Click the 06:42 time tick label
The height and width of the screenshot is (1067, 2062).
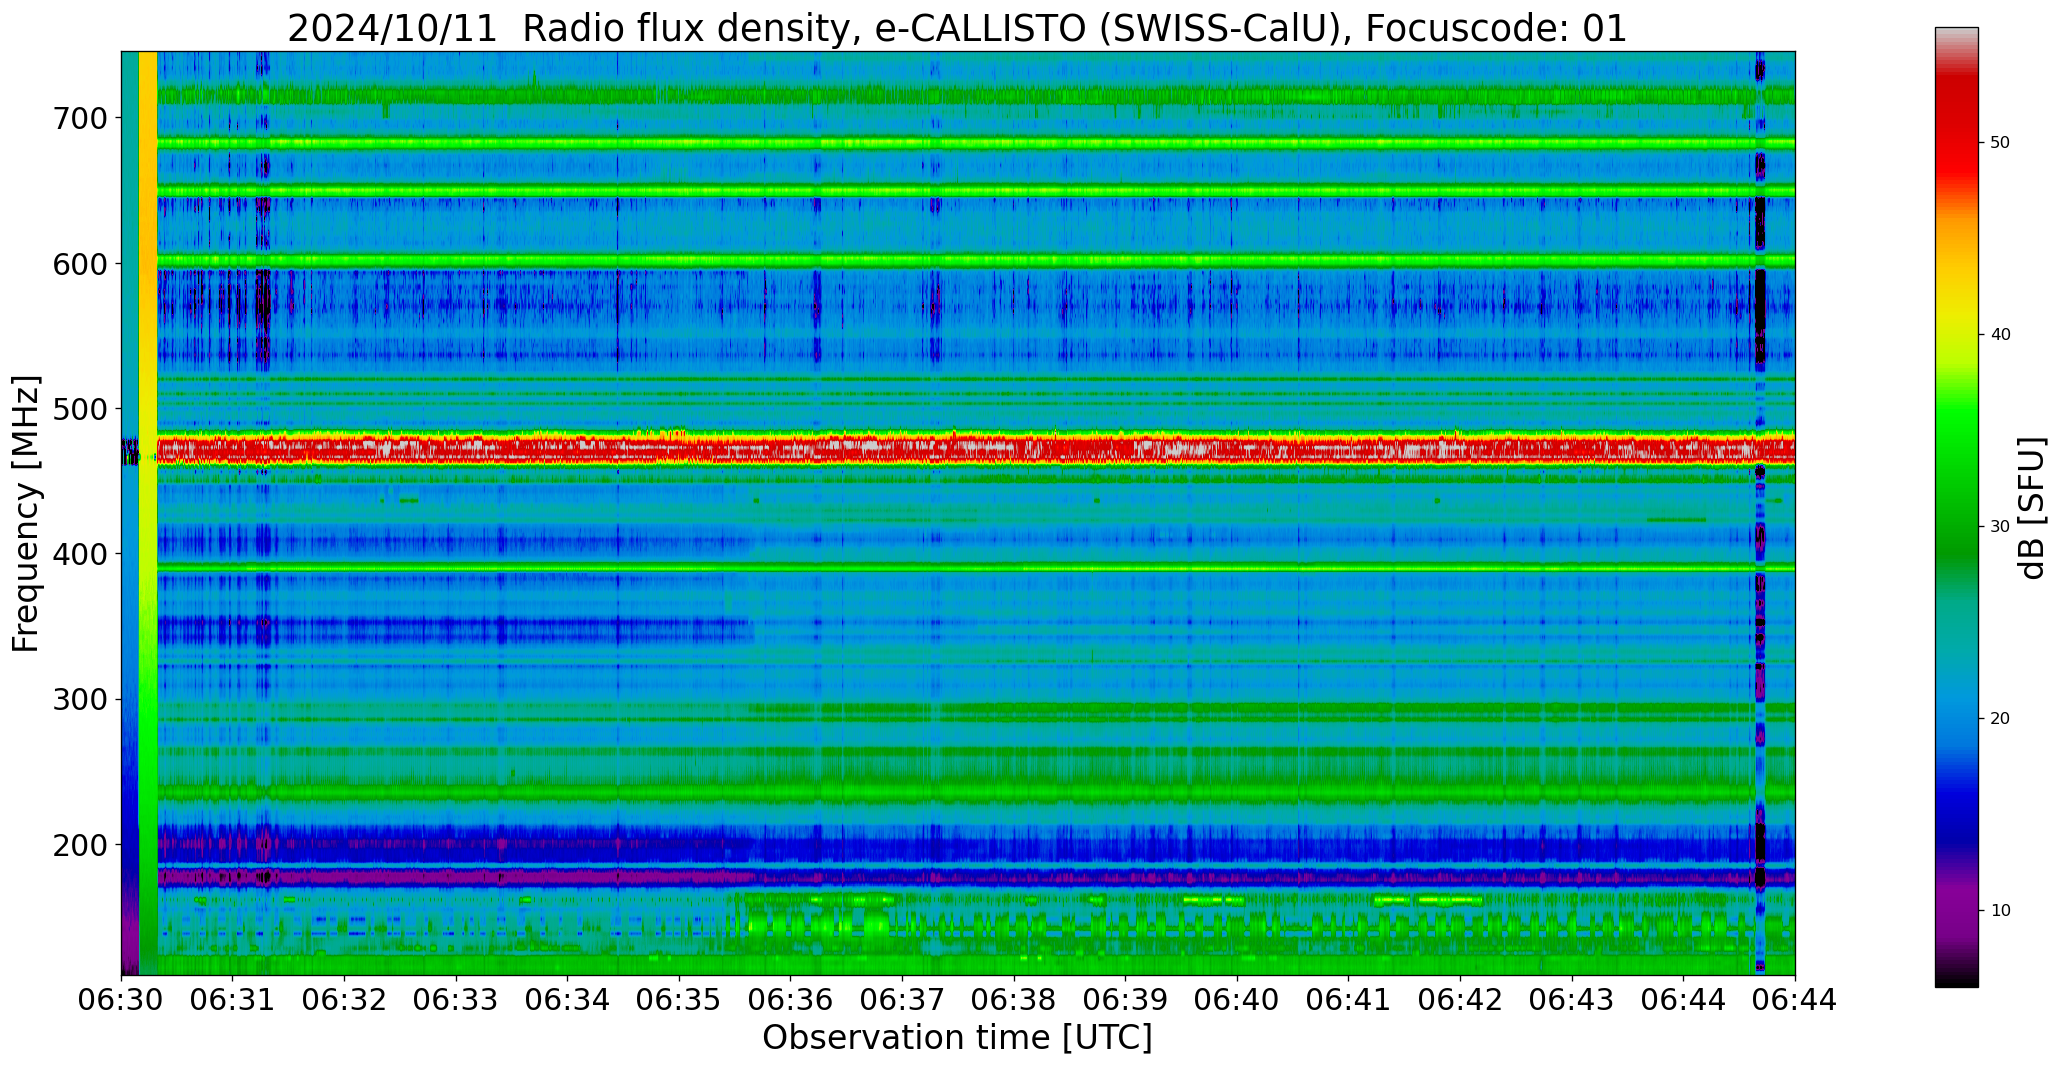tap(1461, 1000)
